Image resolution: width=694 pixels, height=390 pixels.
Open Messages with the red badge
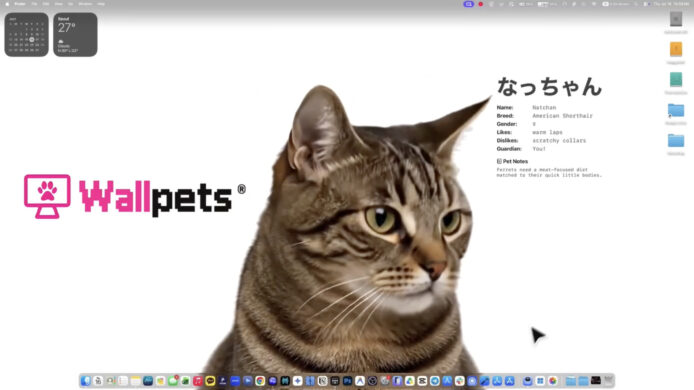173,381
